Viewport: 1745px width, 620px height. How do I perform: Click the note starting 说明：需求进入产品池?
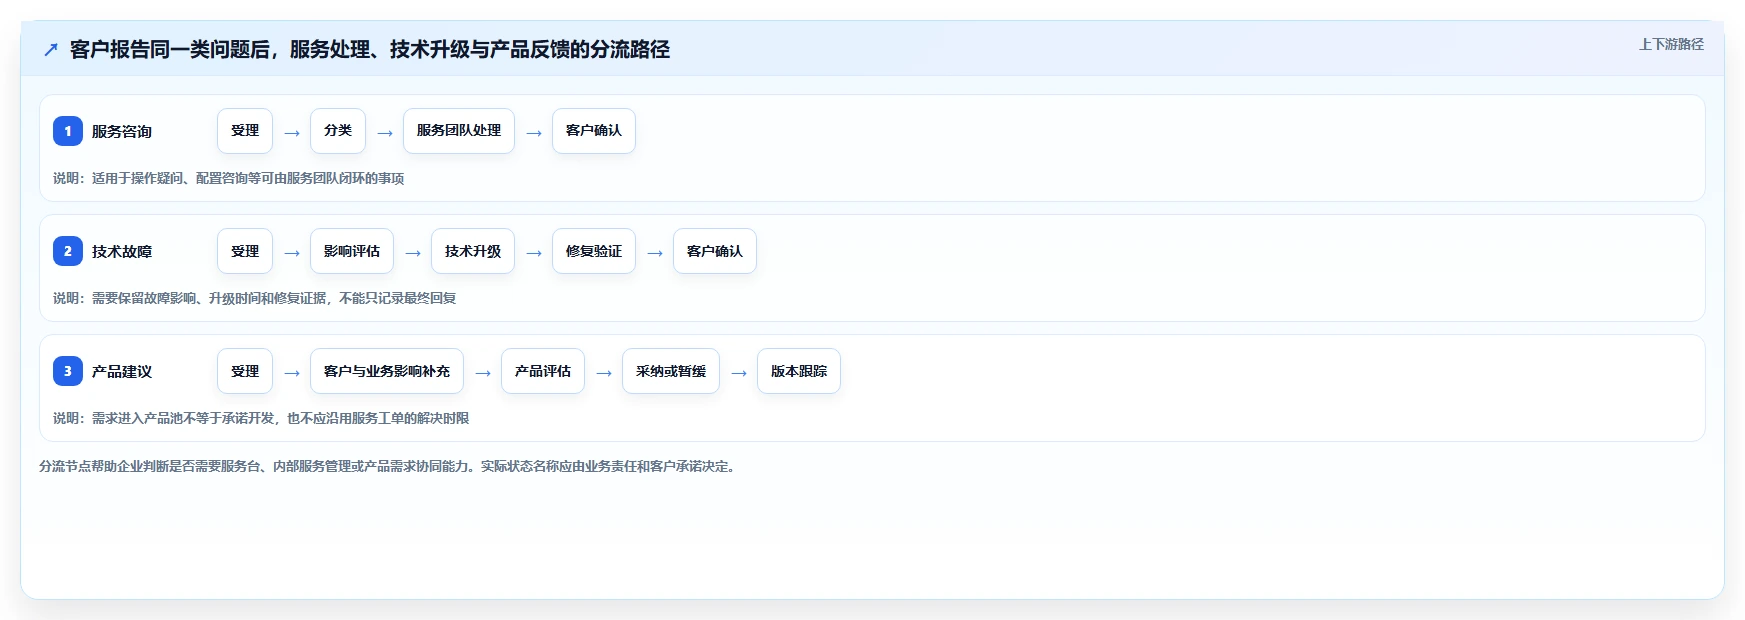click(x=261, y=418)
